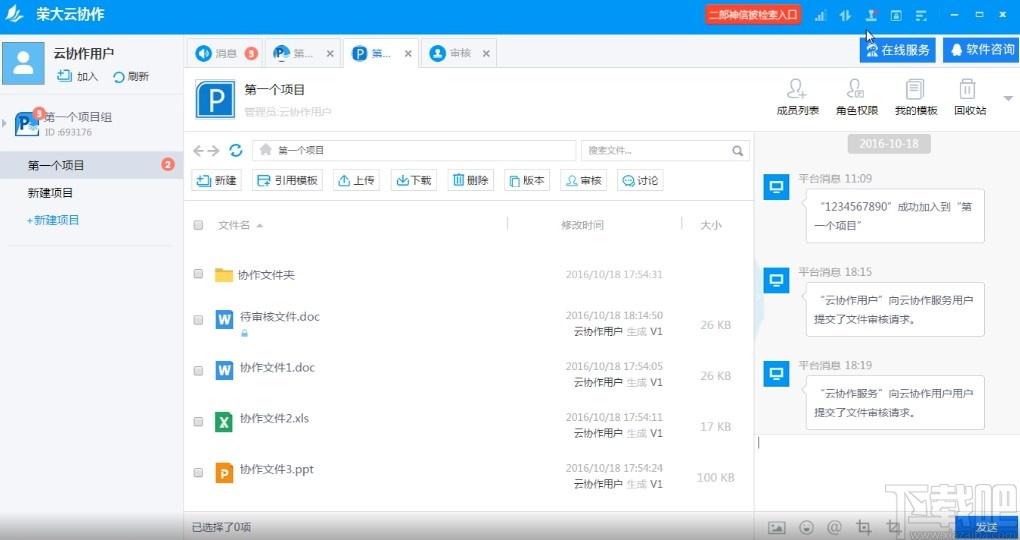The image size is (1020, 540).
Task: Sort files by 文件名 column arrow
Action: click(x=260, y=226)
